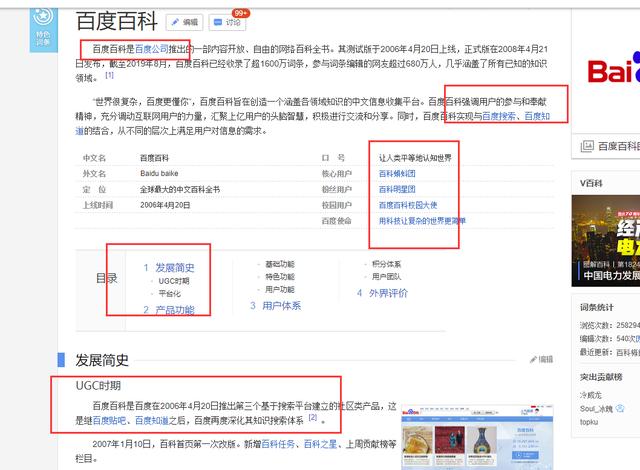Click the 目录 label
The image size is (640, 470).
click(106, 278)
